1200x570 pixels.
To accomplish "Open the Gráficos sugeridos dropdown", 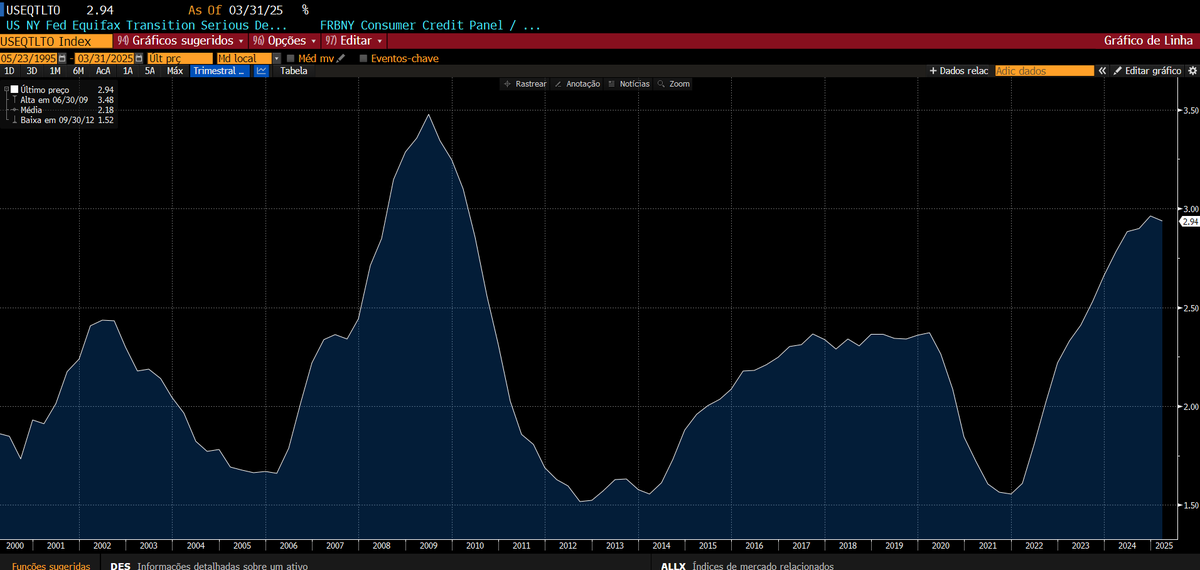I will (181, 41).
